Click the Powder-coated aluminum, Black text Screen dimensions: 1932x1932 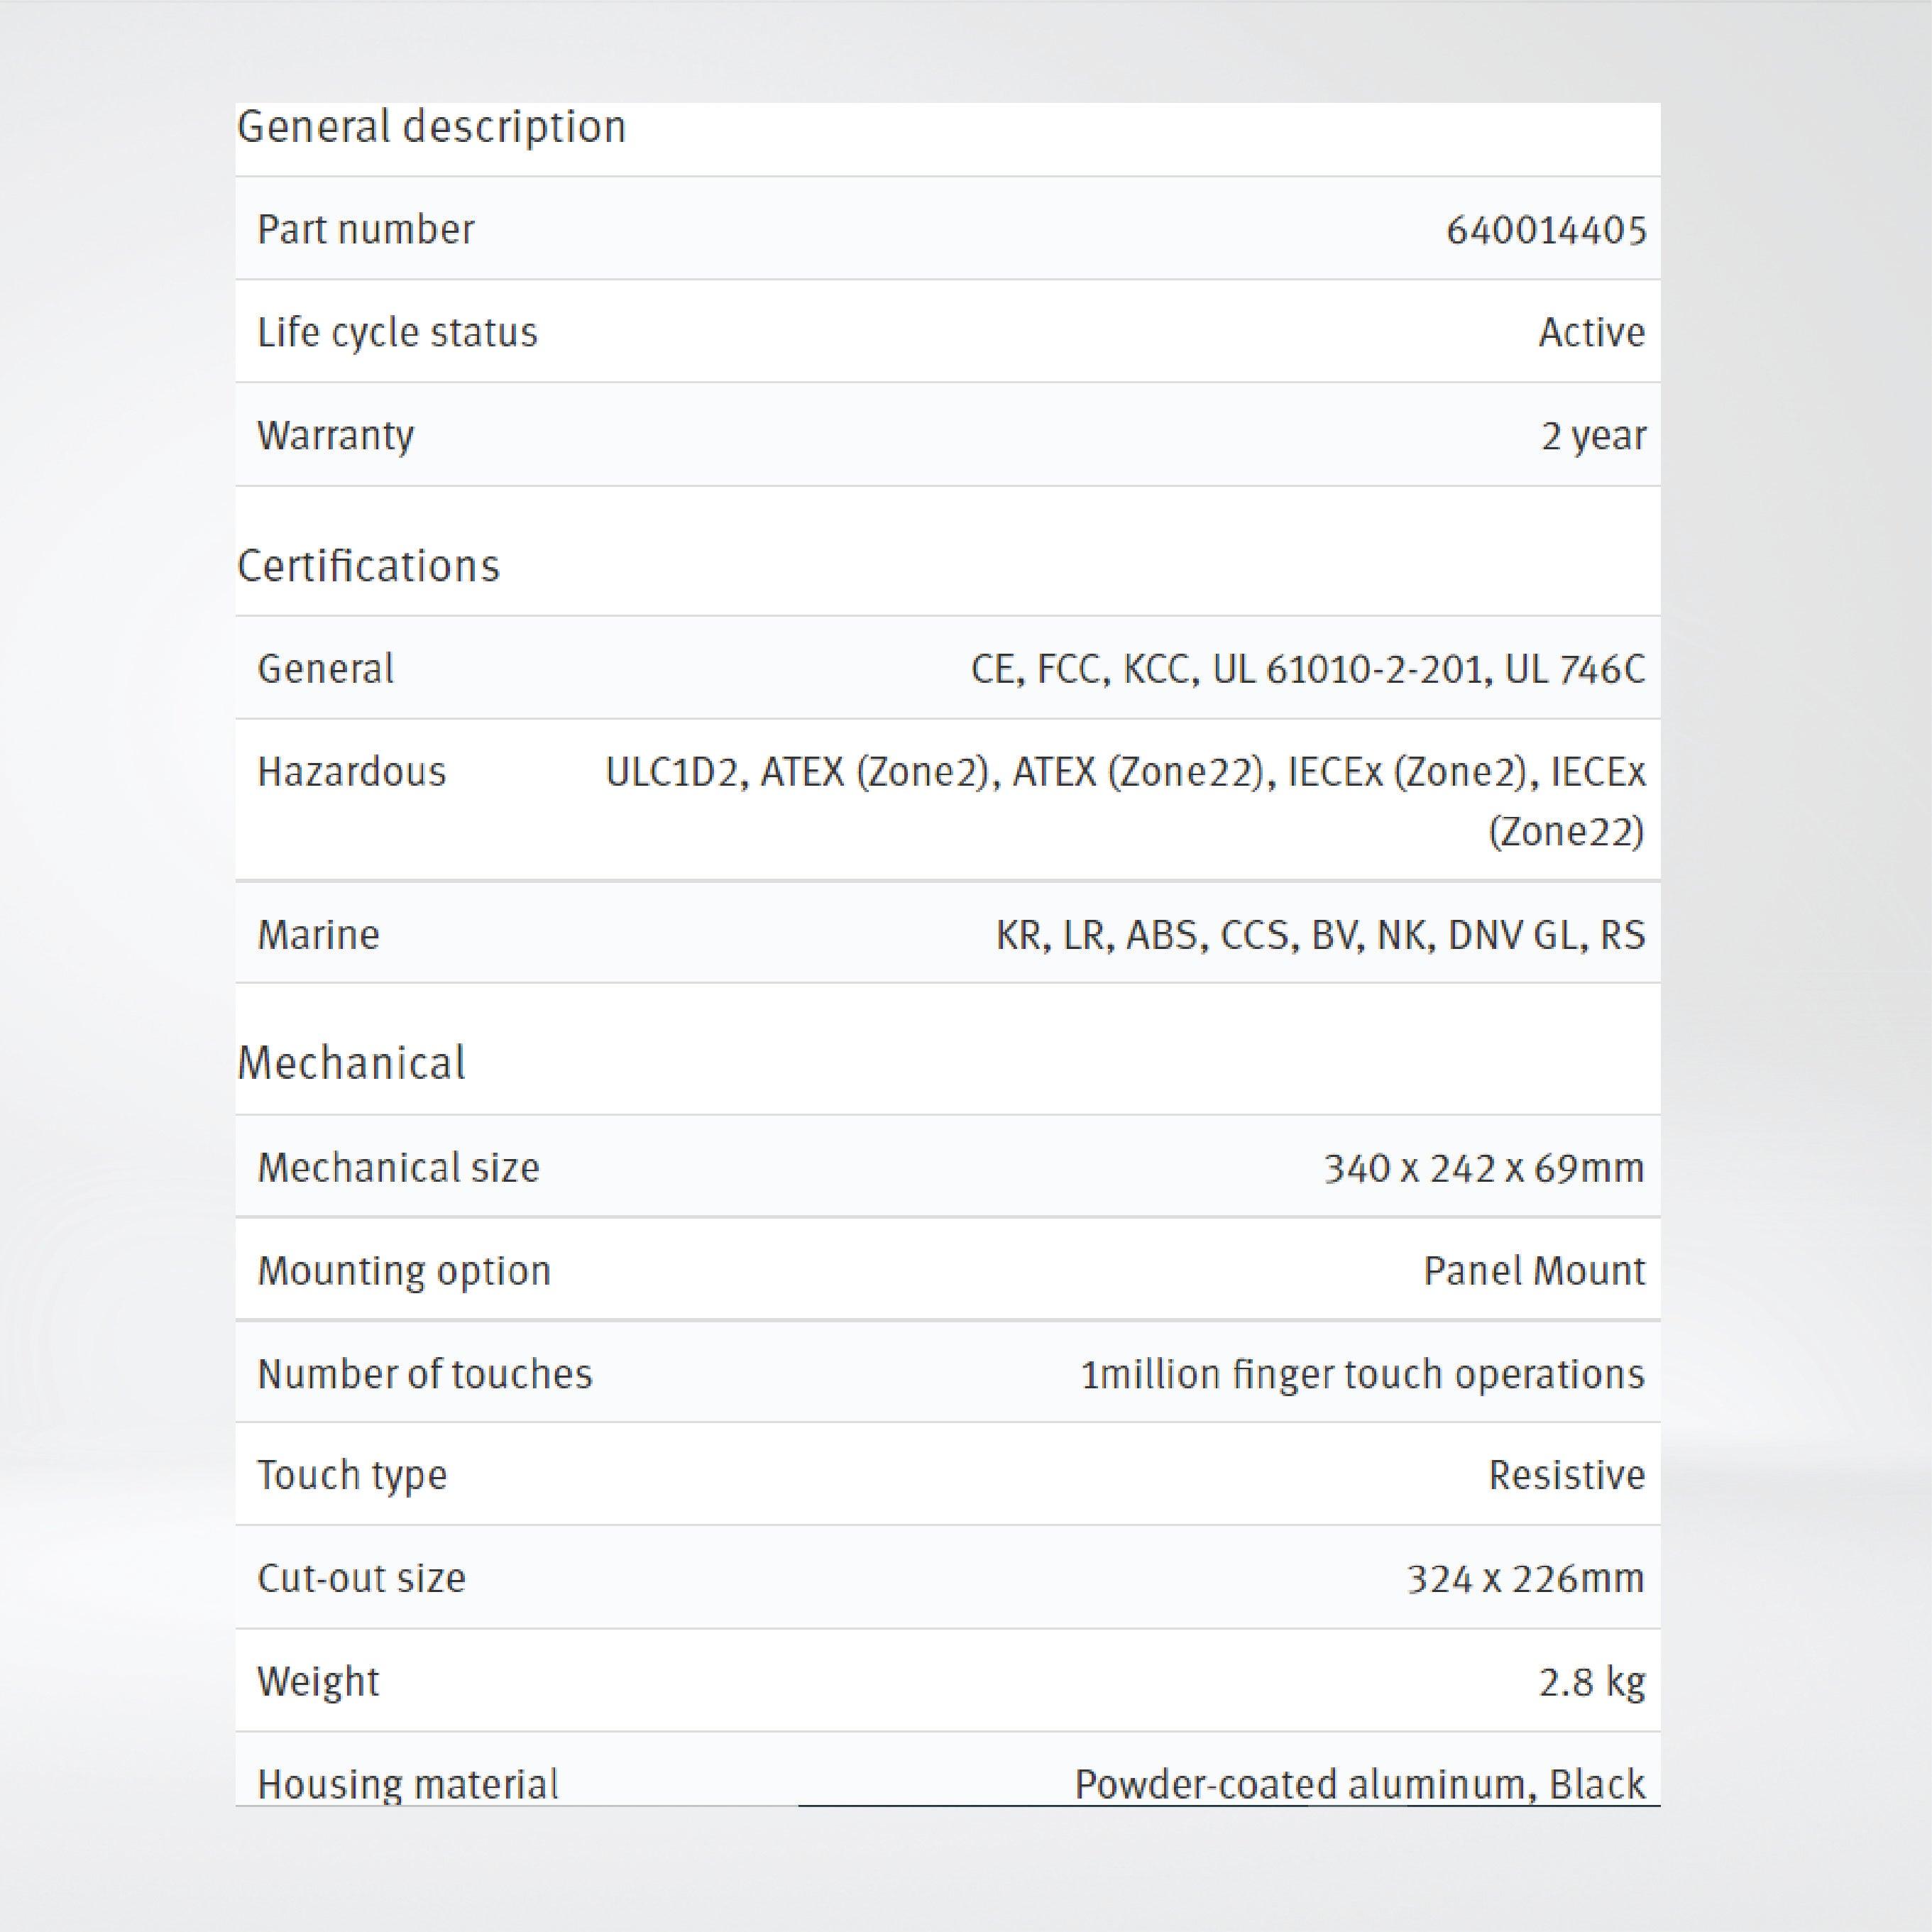[x=1358, y=1784]
